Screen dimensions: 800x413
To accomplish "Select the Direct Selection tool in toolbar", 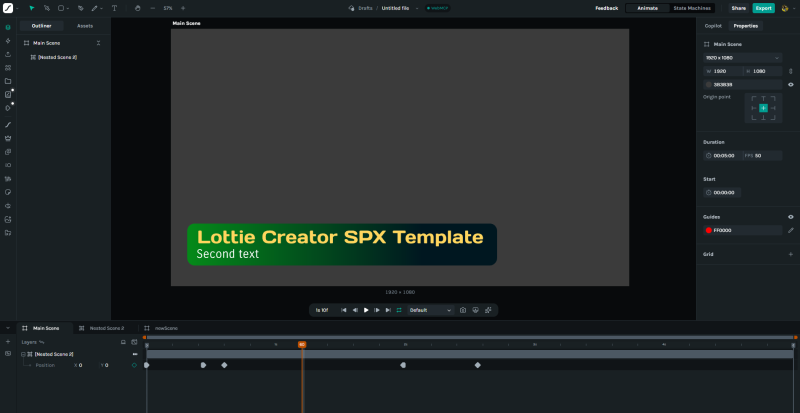I will (x=46, y=8).
